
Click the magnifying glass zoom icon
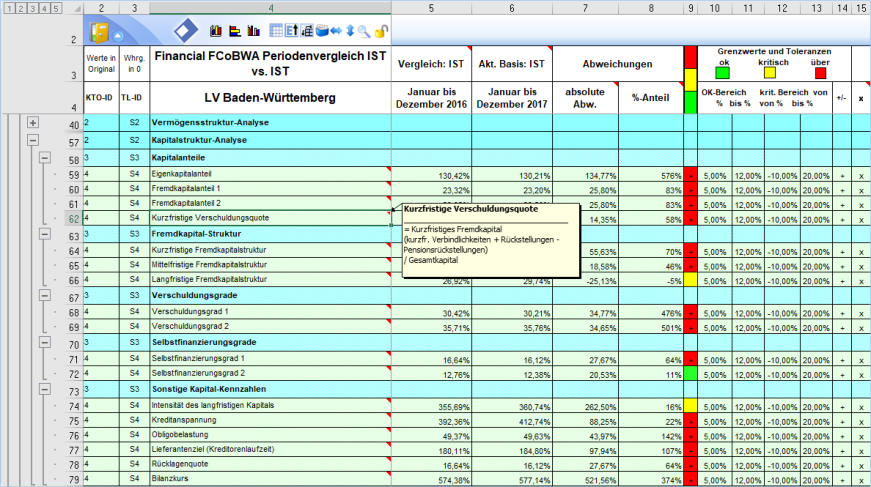point(364,31)
